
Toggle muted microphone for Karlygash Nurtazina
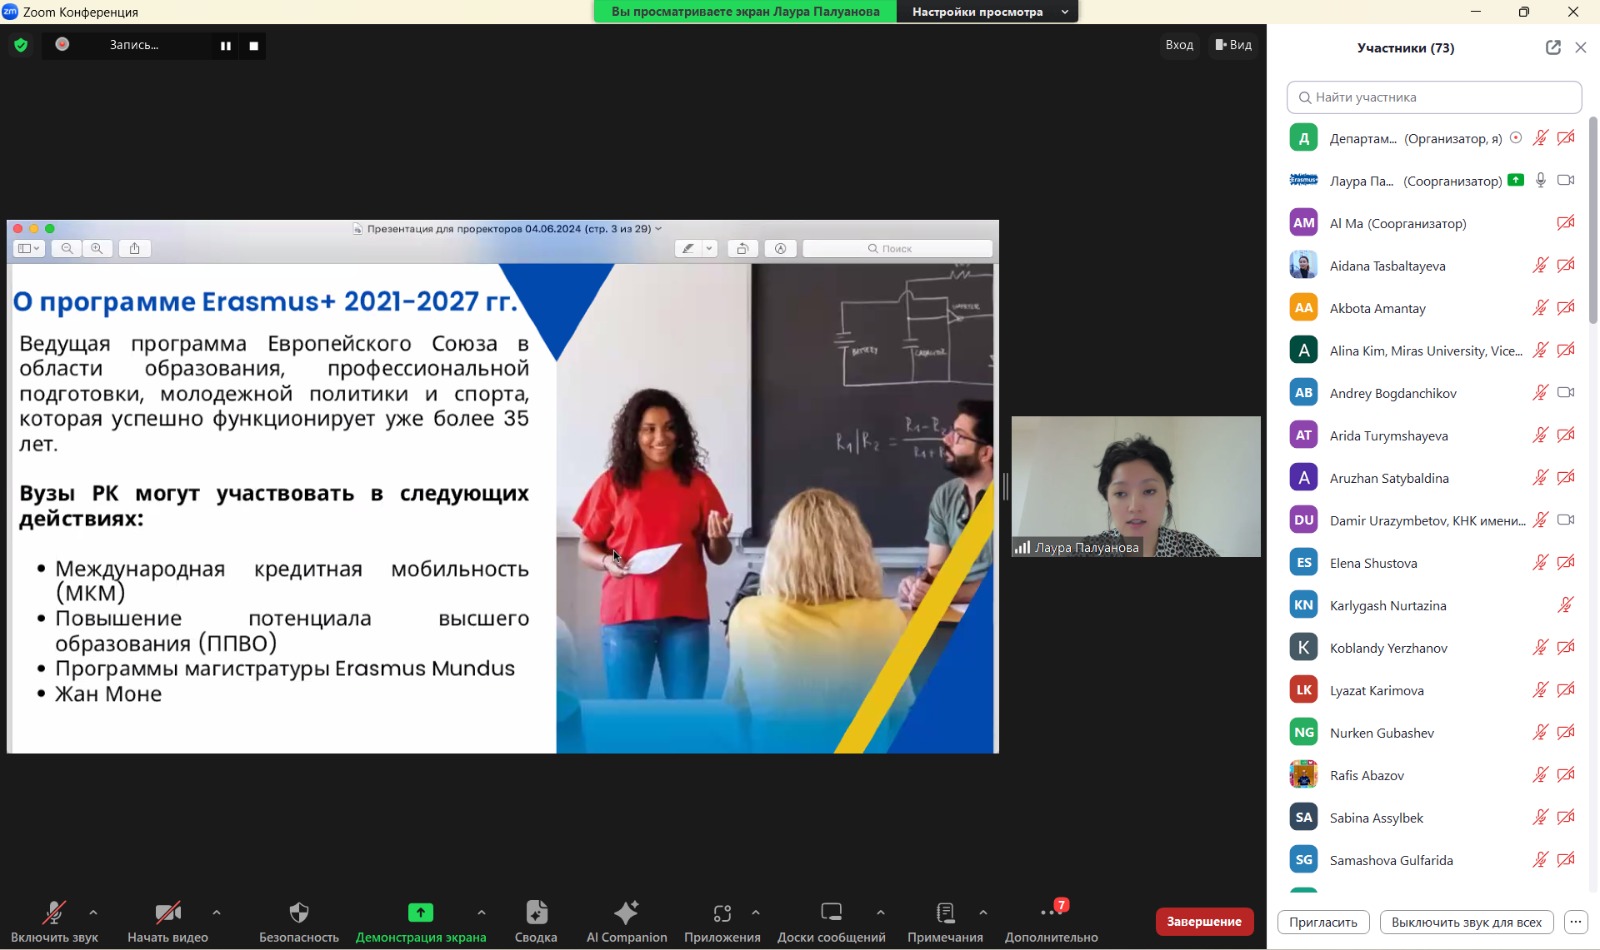[1566, 605]
